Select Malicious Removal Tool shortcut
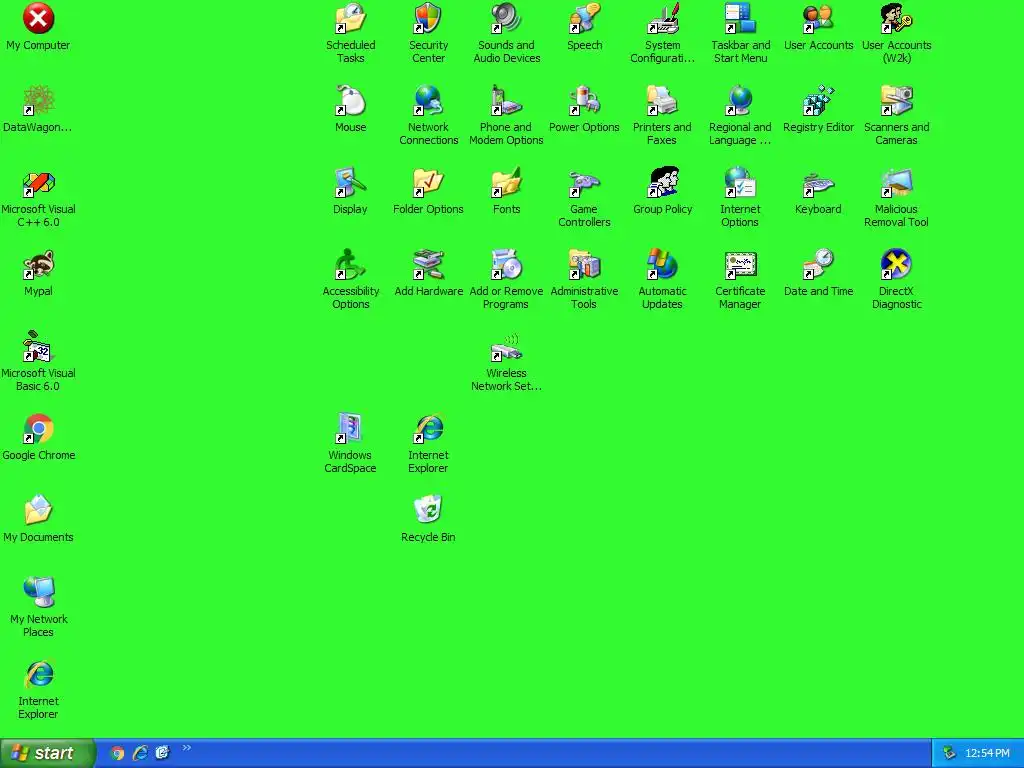 click(x=896, y=184)
